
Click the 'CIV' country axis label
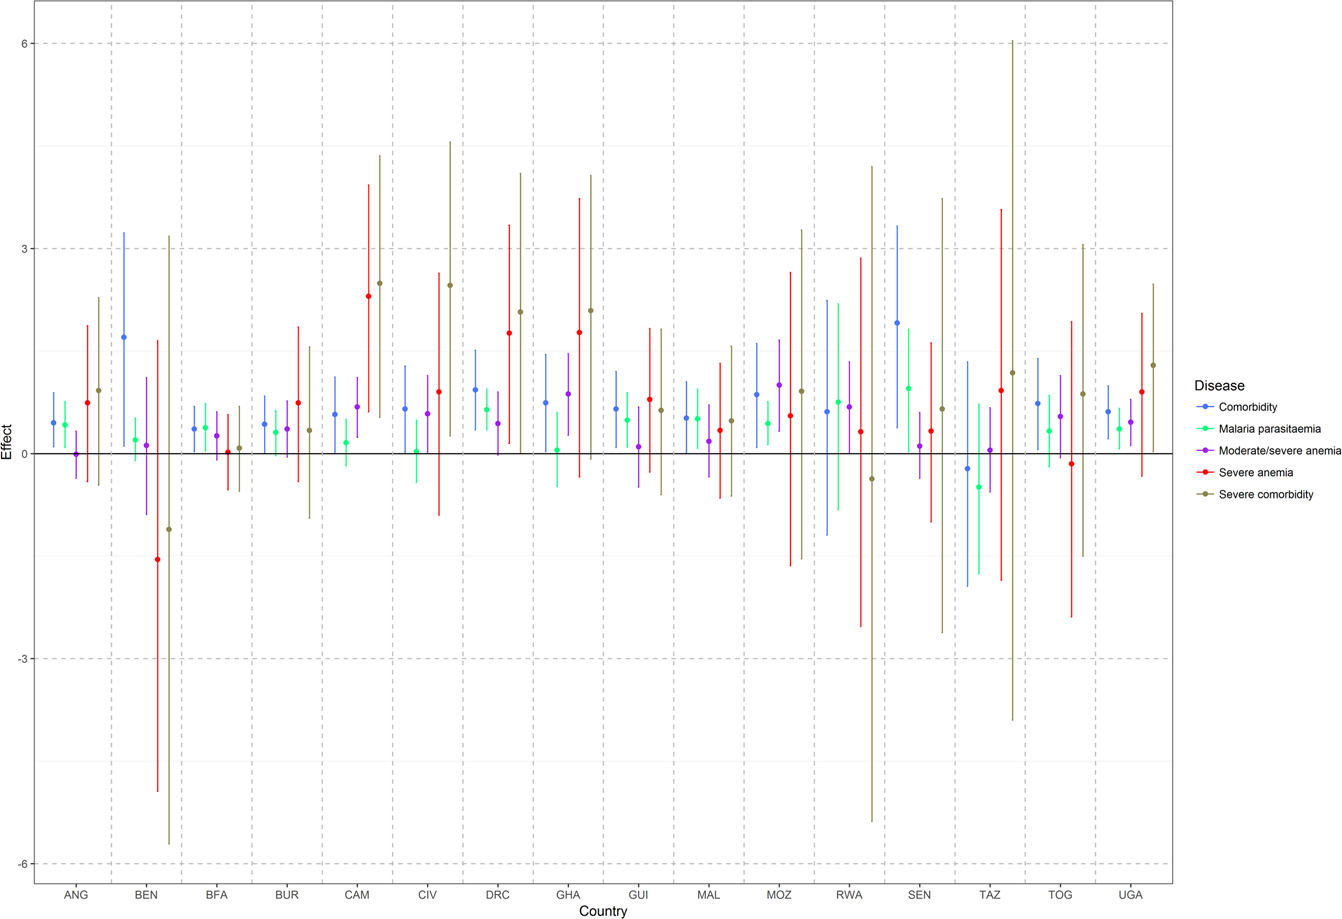point(427,895)
